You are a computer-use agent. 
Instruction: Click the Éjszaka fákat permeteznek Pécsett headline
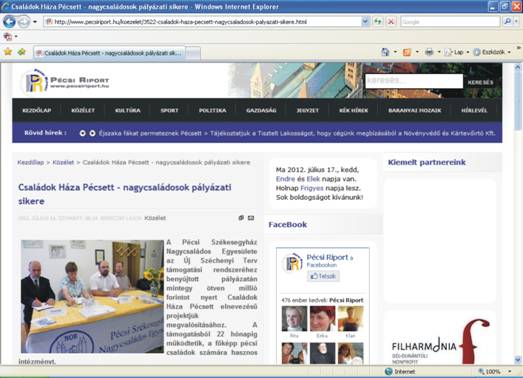click(x=150, y=133)
